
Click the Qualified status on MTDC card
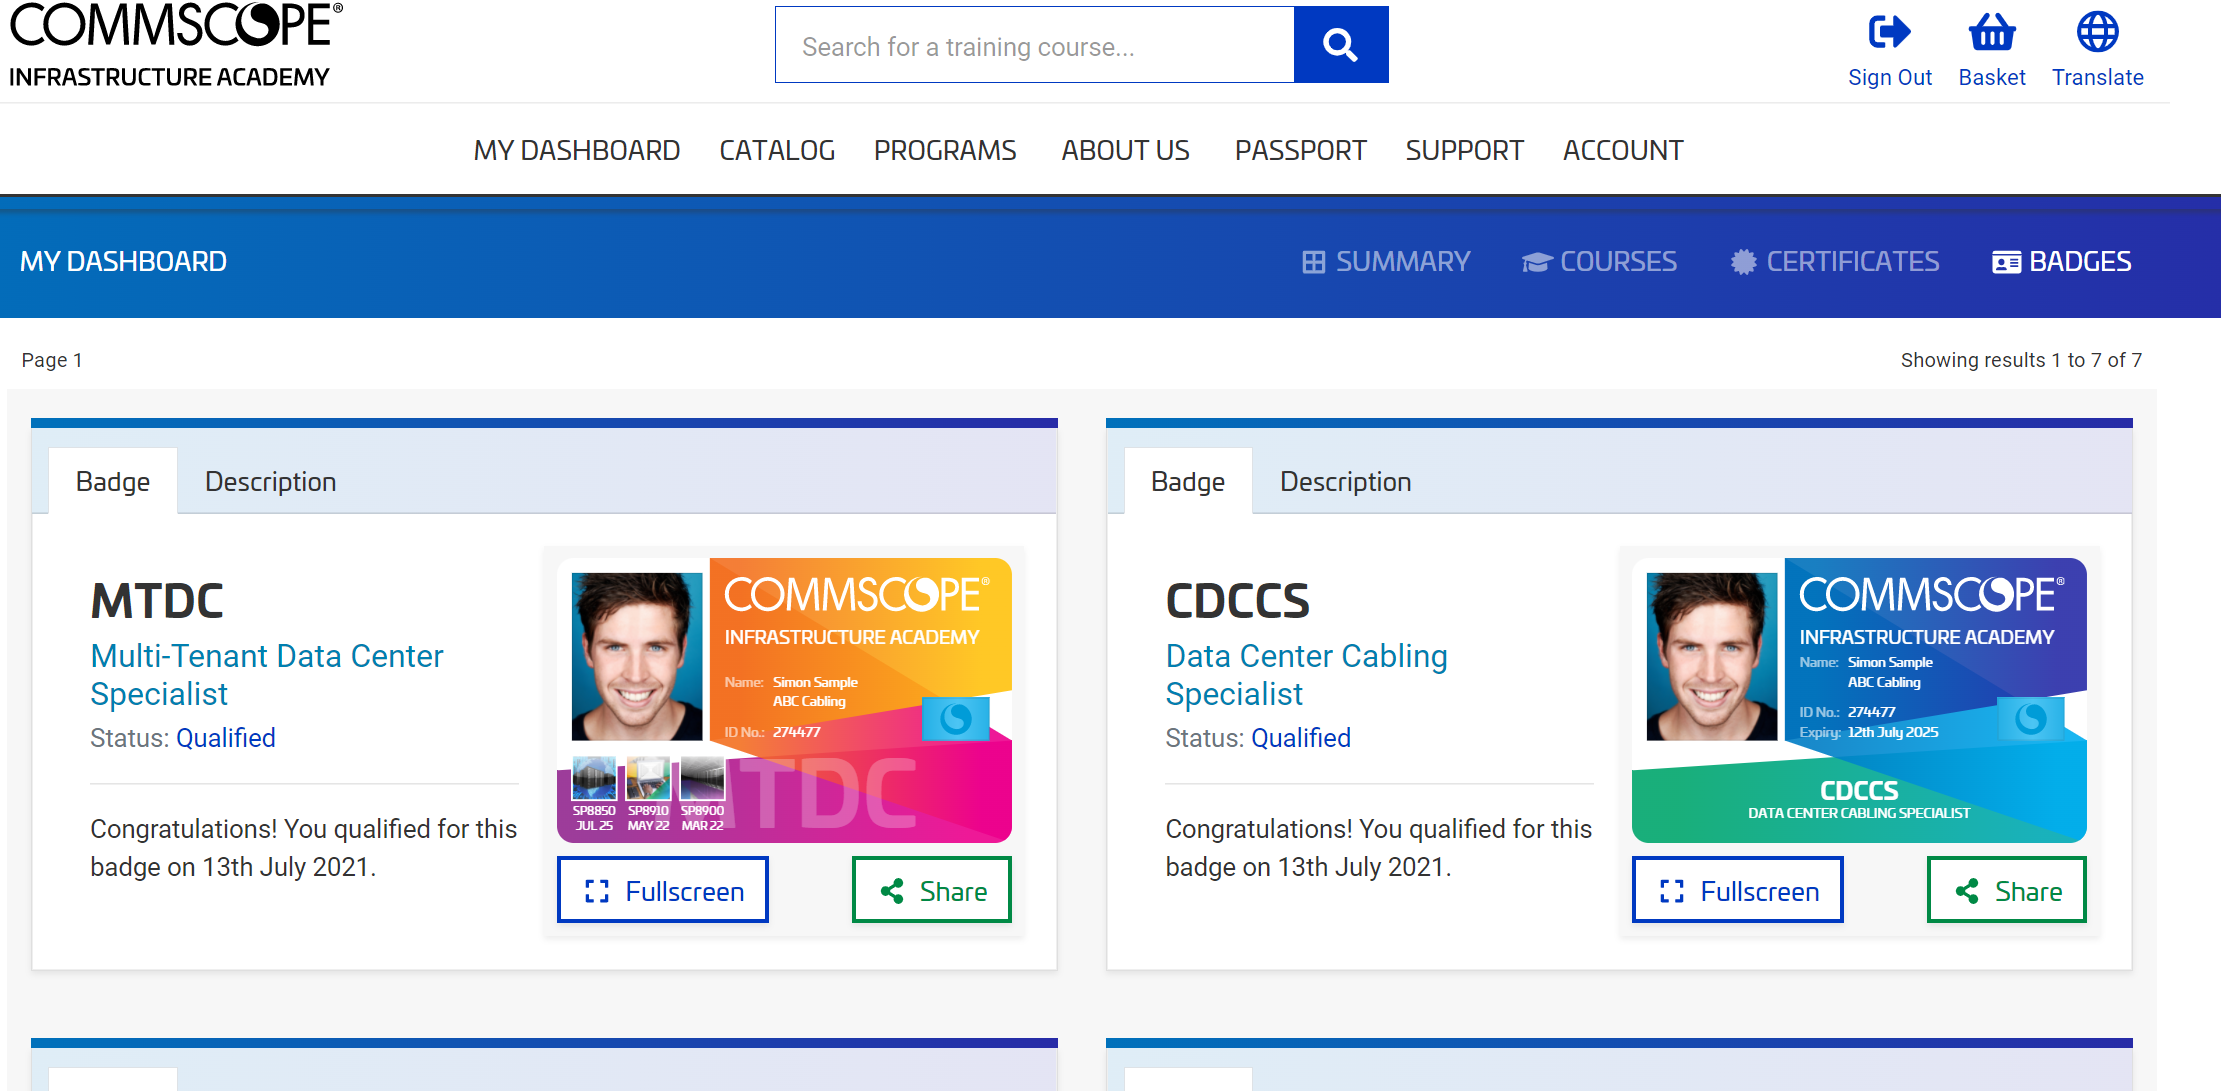point(226,738)
